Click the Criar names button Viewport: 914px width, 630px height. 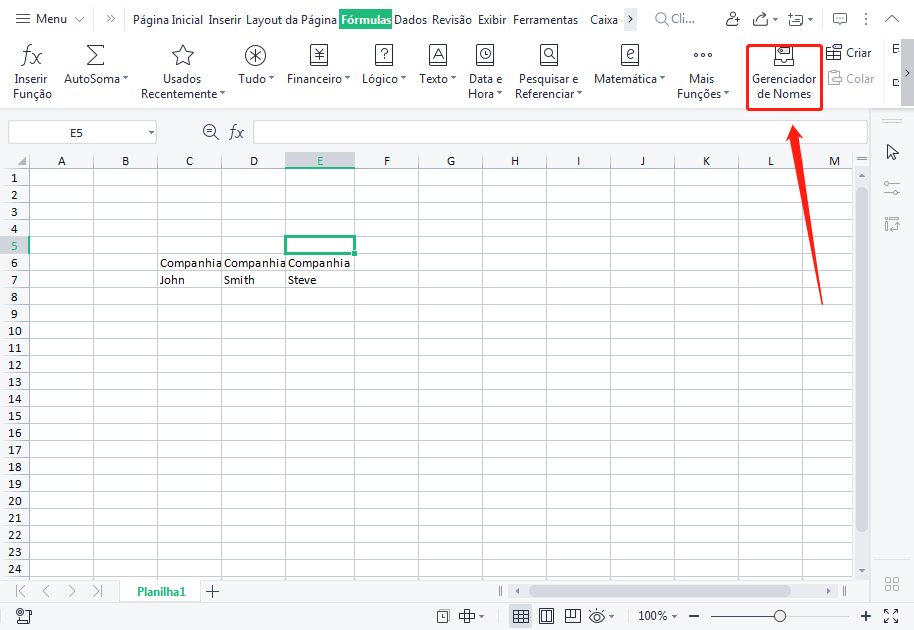point(849,53)
